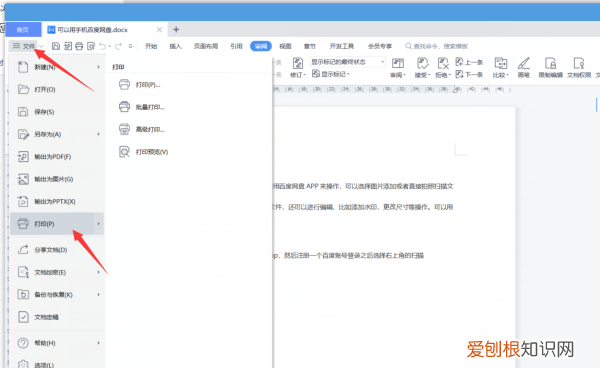Open the 插入 ribbon tab
The height and width of the screenshot is (368, 600).
[175, 46]
